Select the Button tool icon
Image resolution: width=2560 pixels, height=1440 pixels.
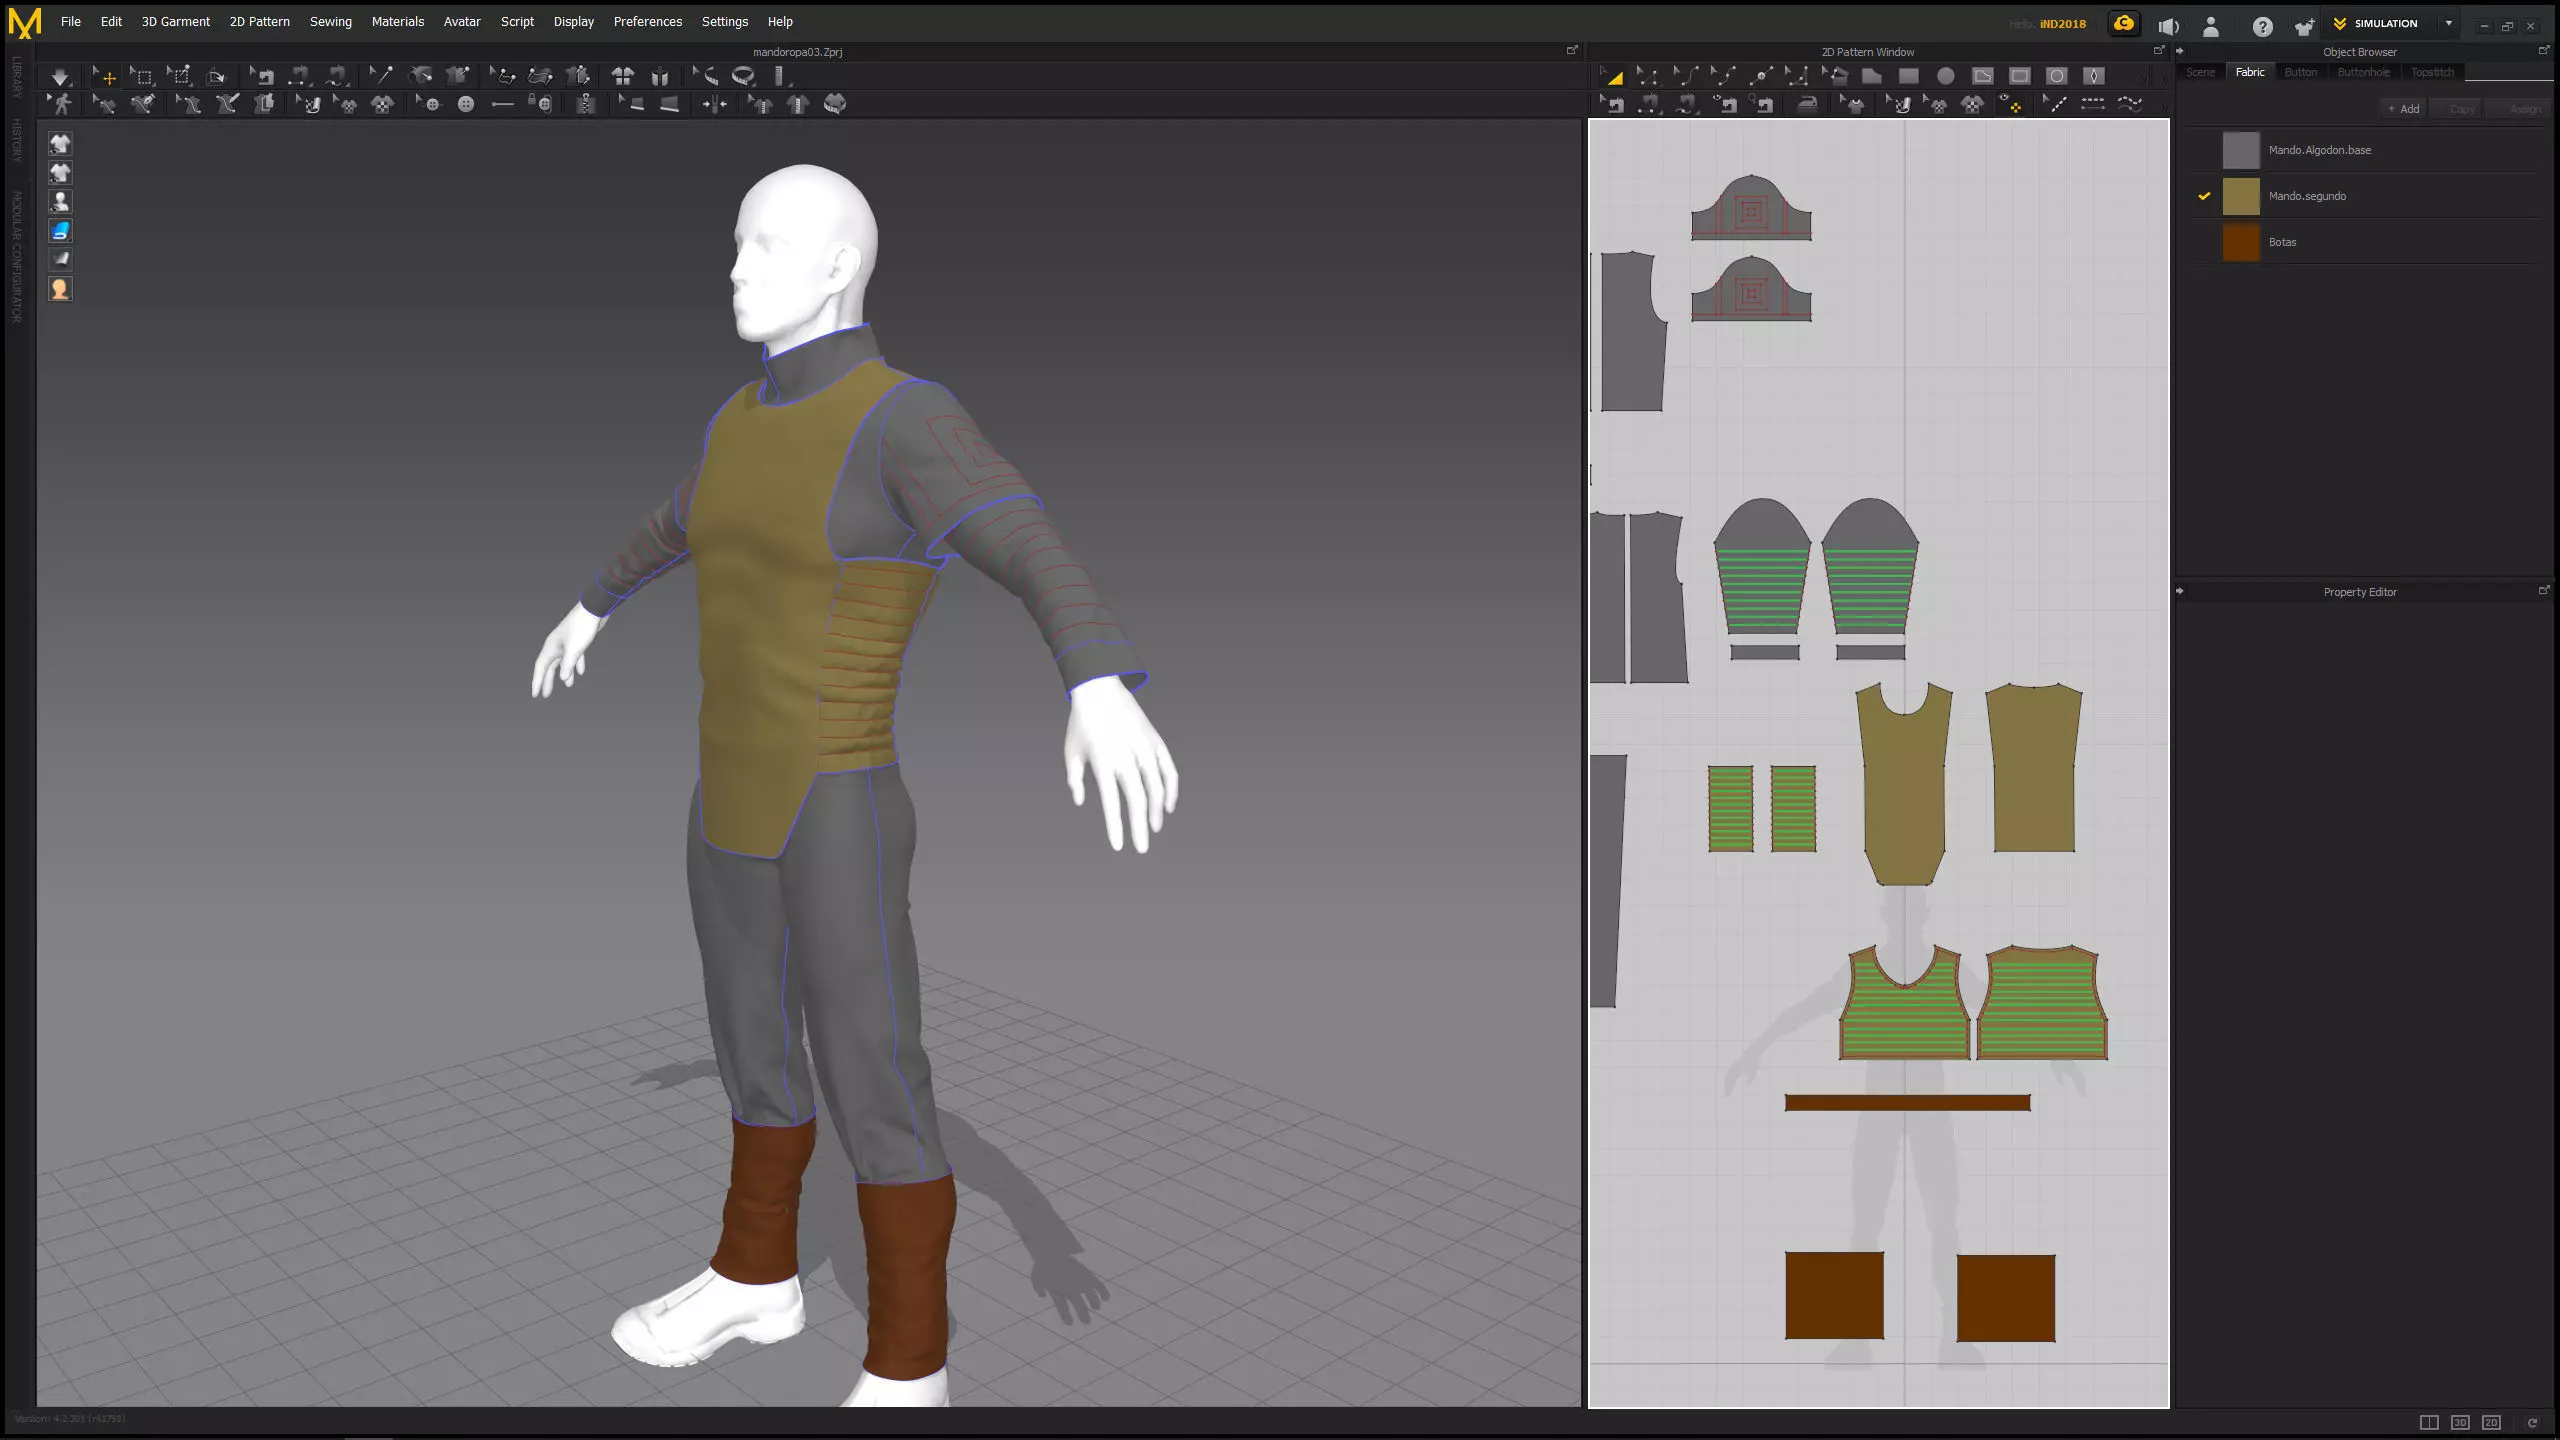[465, 104]
